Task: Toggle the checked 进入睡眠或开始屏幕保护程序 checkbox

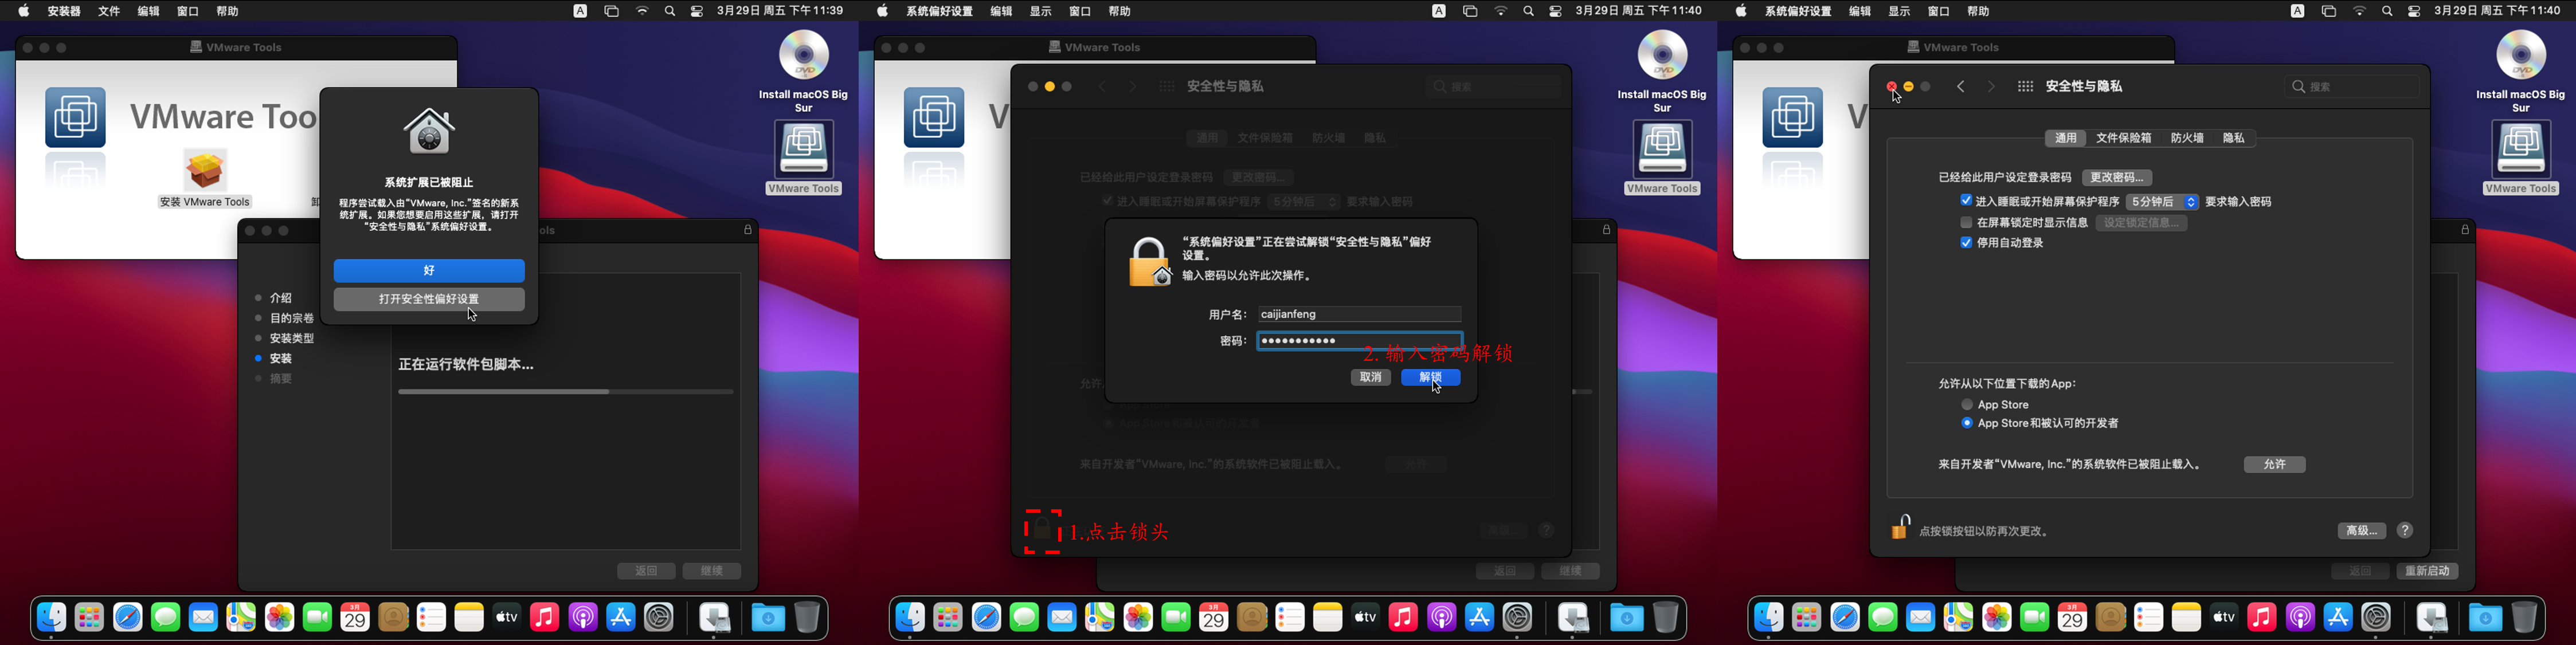Action: (1966, 201)
